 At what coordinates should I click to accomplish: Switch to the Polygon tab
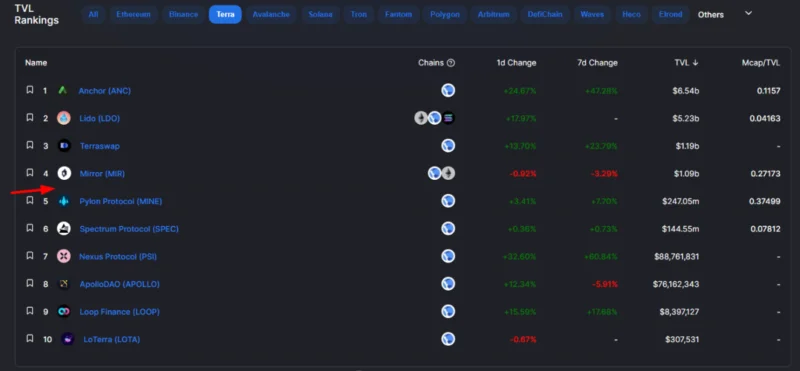pos(445,14)
